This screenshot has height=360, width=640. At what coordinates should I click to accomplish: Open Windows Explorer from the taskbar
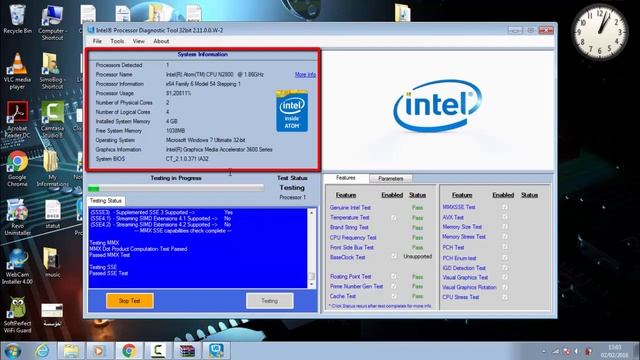71,351
